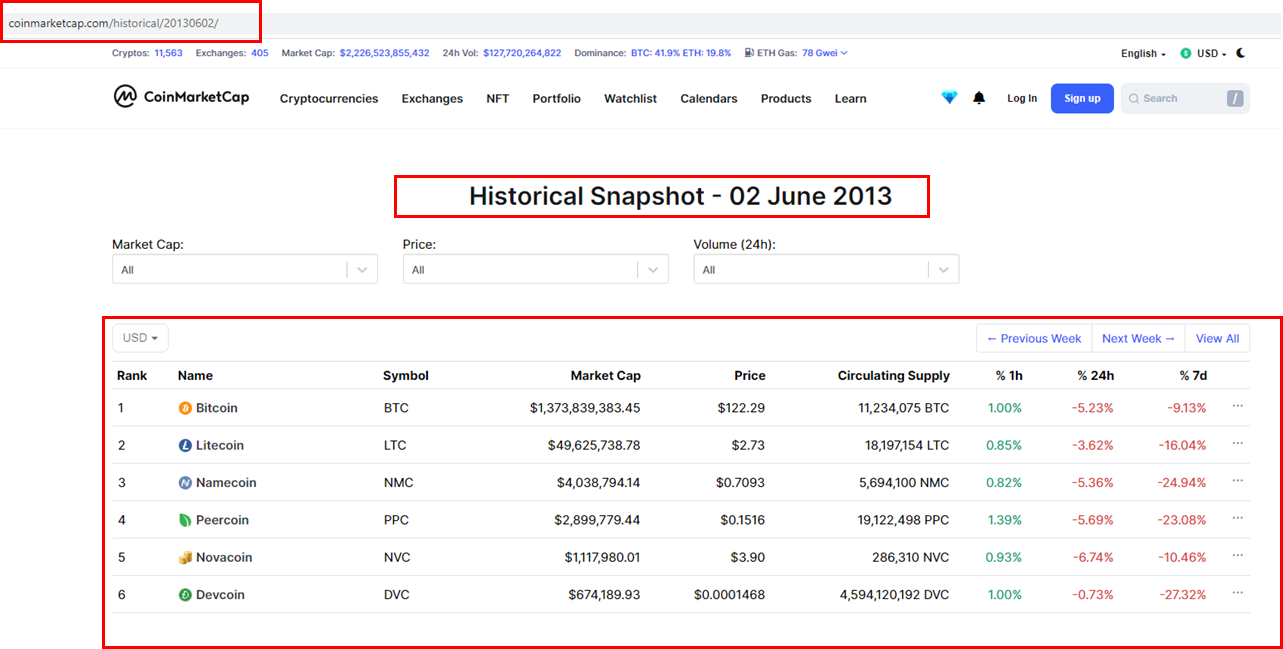Open the Exchanges menu
1283x649 pixels.
[432, 98]
